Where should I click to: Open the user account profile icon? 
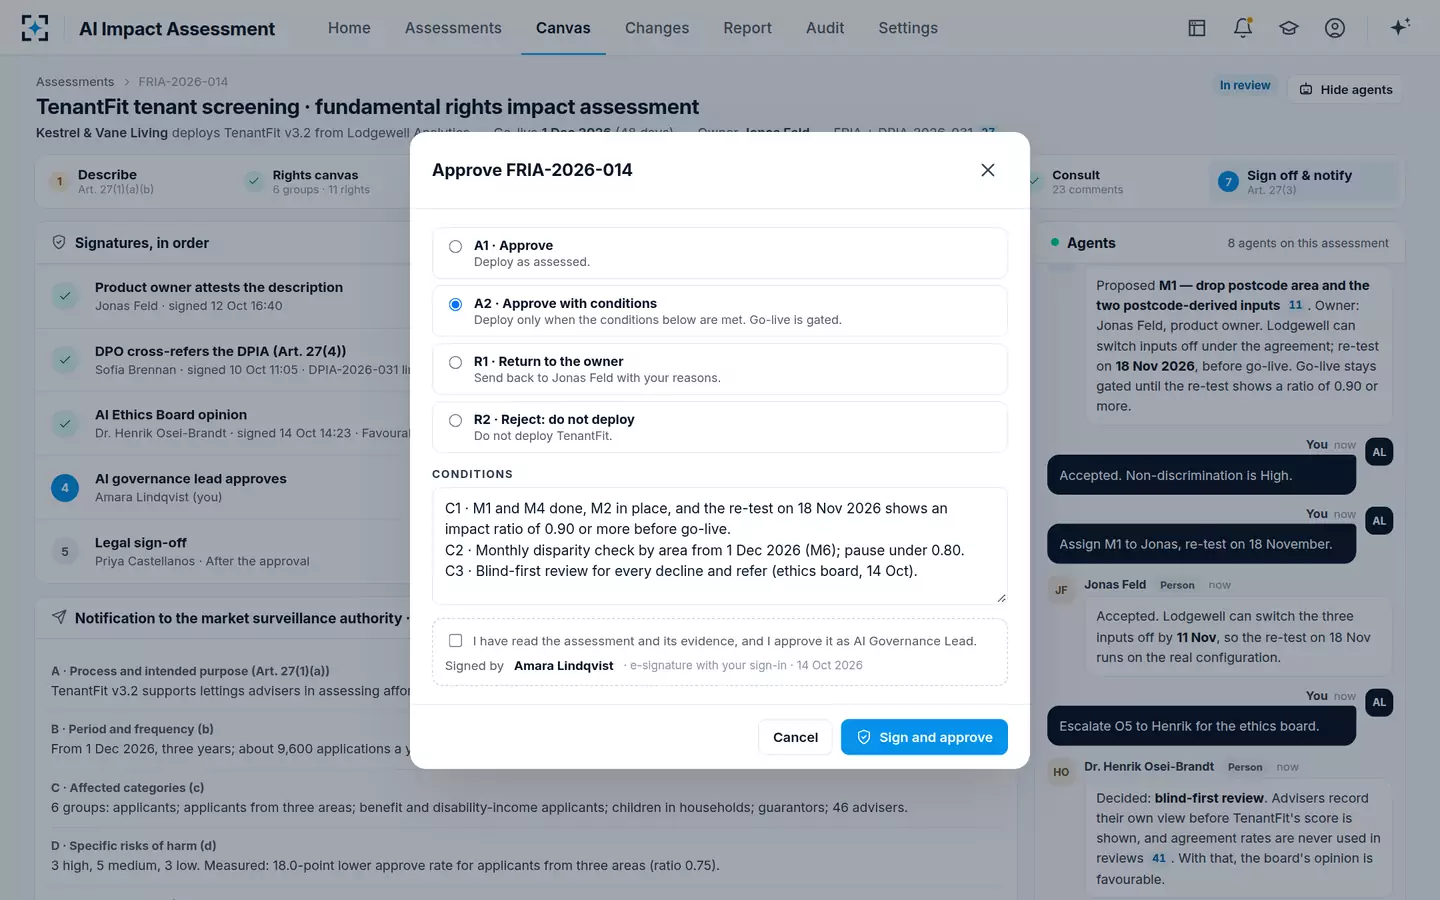pyautogui.click(x=1335, y=28)
